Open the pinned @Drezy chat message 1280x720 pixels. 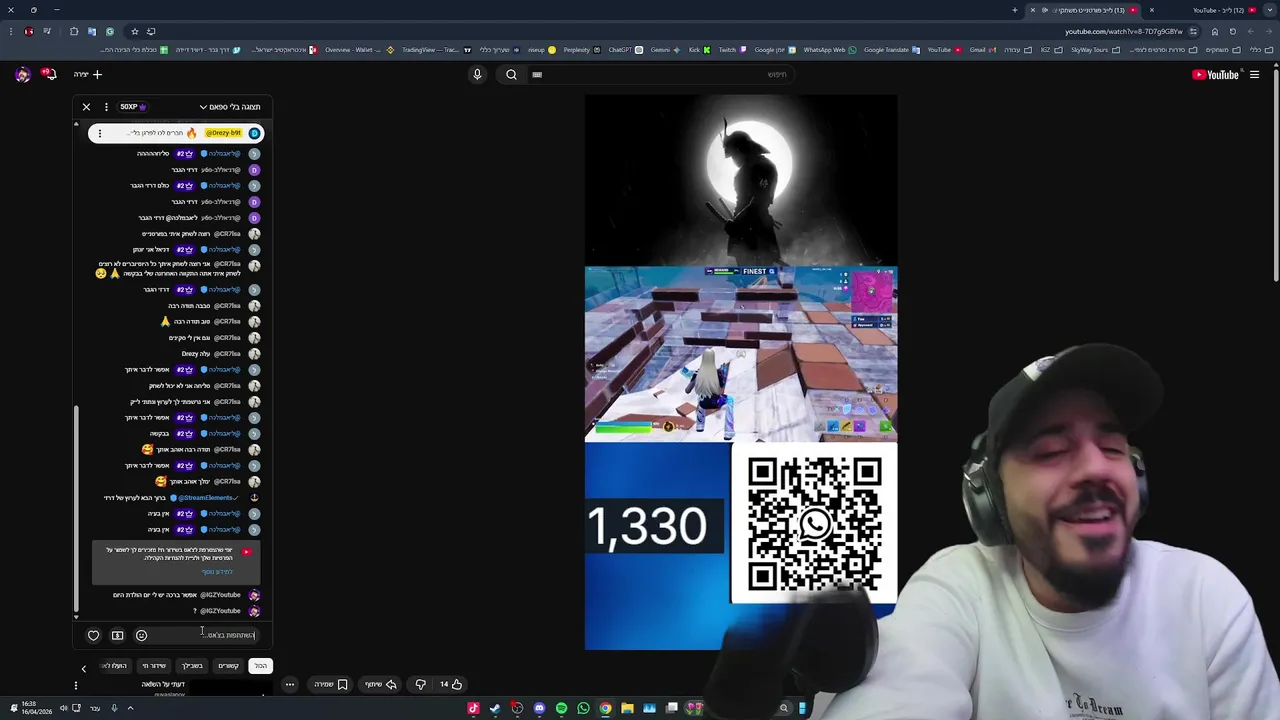tap(175, 133)
